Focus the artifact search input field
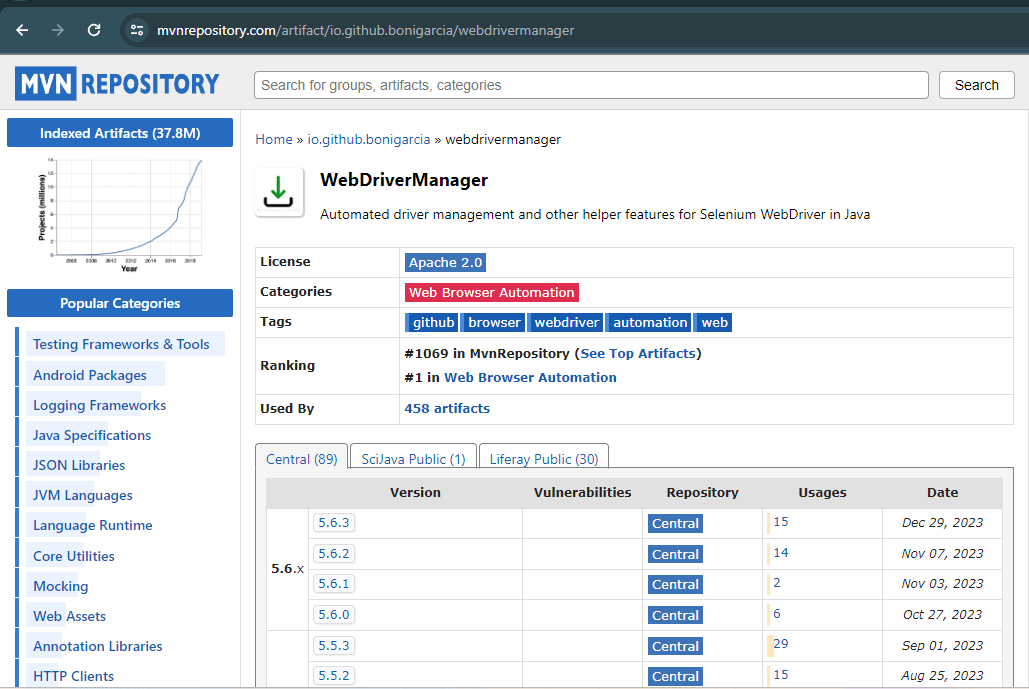 [x=590, y=85]
